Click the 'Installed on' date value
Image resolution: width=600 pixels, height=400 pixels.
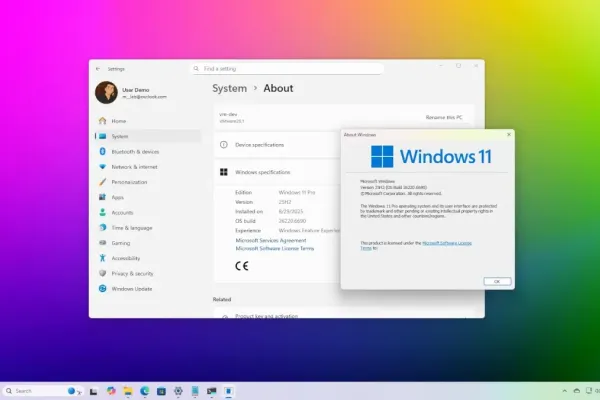pos(291,212)
